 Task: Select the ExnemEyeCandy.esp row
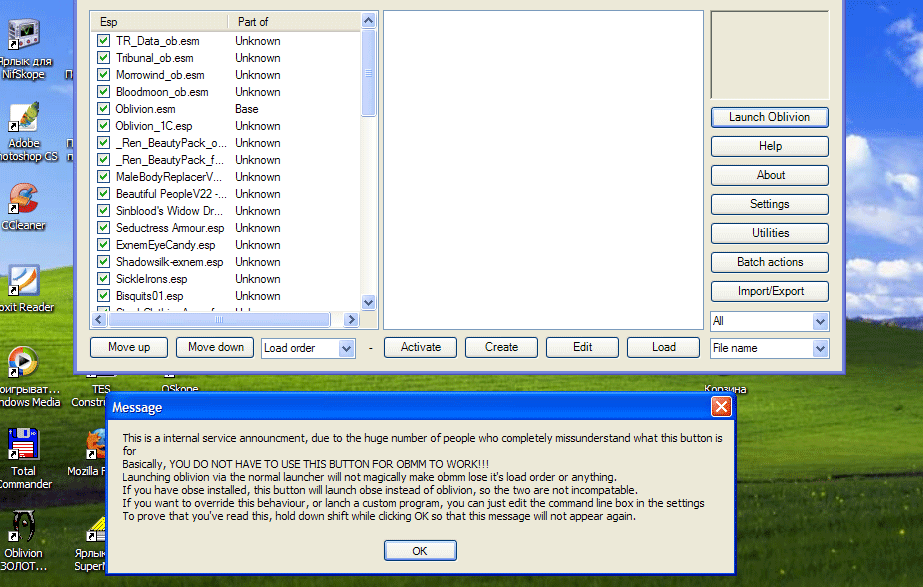[x=226, y=245]
